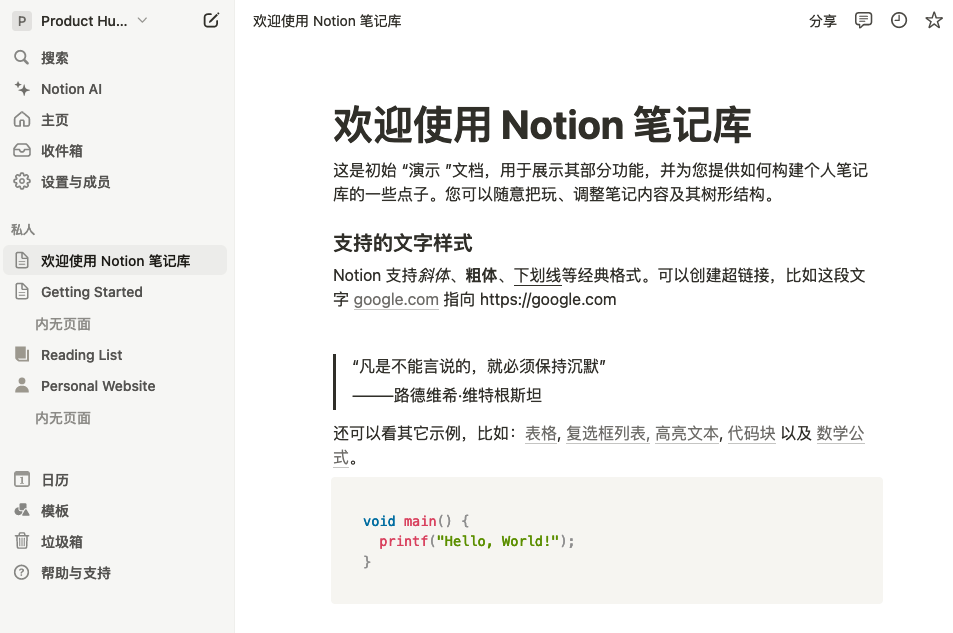Follow the 高亮文本 link
The image size is (953, 633).
[687, 433]
